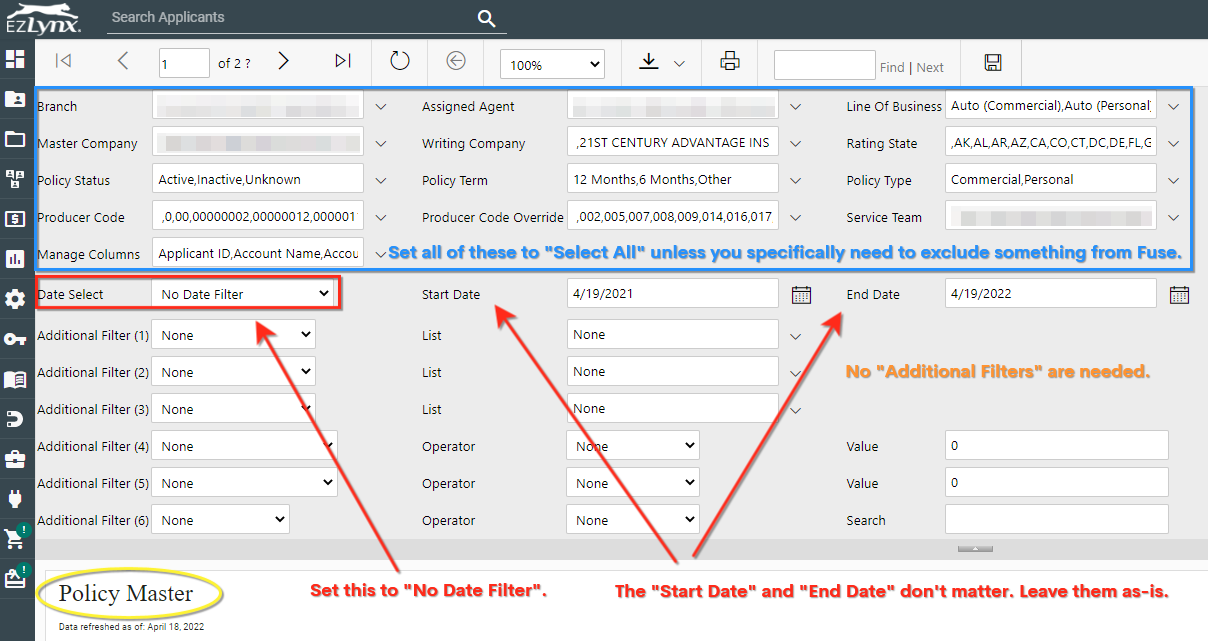Click the save floppy disk icon

pos(993,63)
